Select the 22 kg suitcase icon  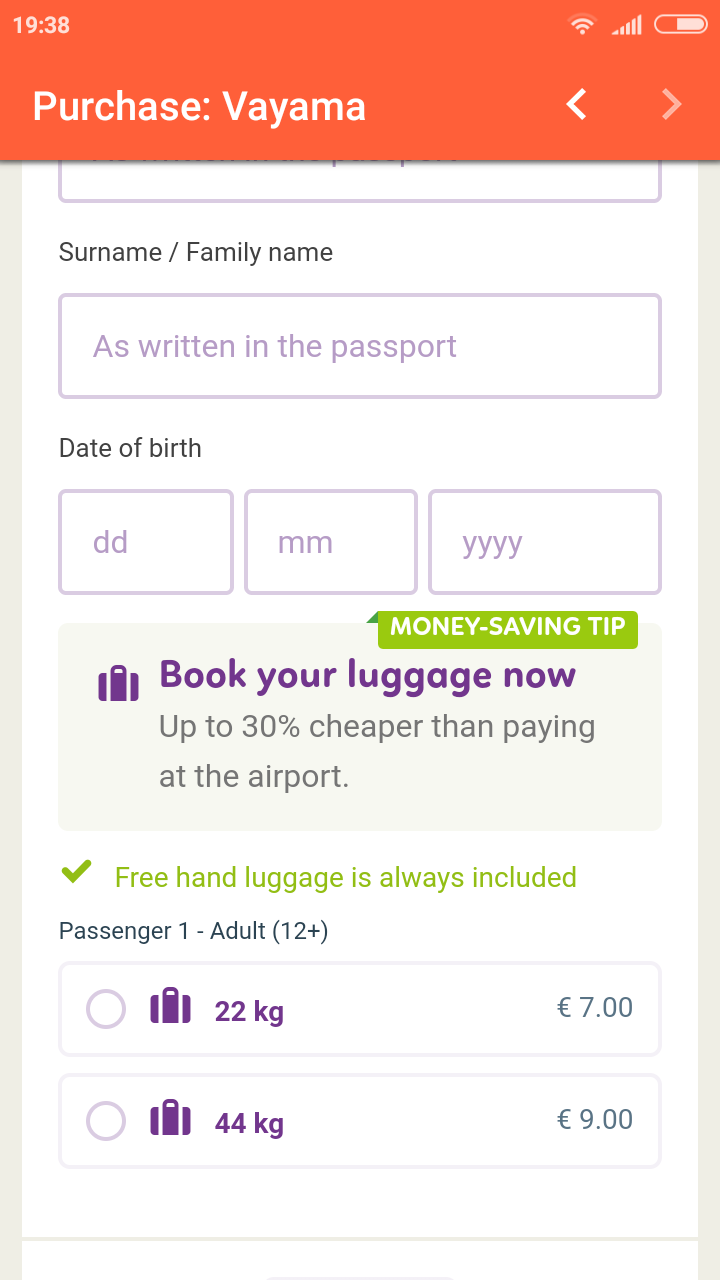click(170, 1008)
